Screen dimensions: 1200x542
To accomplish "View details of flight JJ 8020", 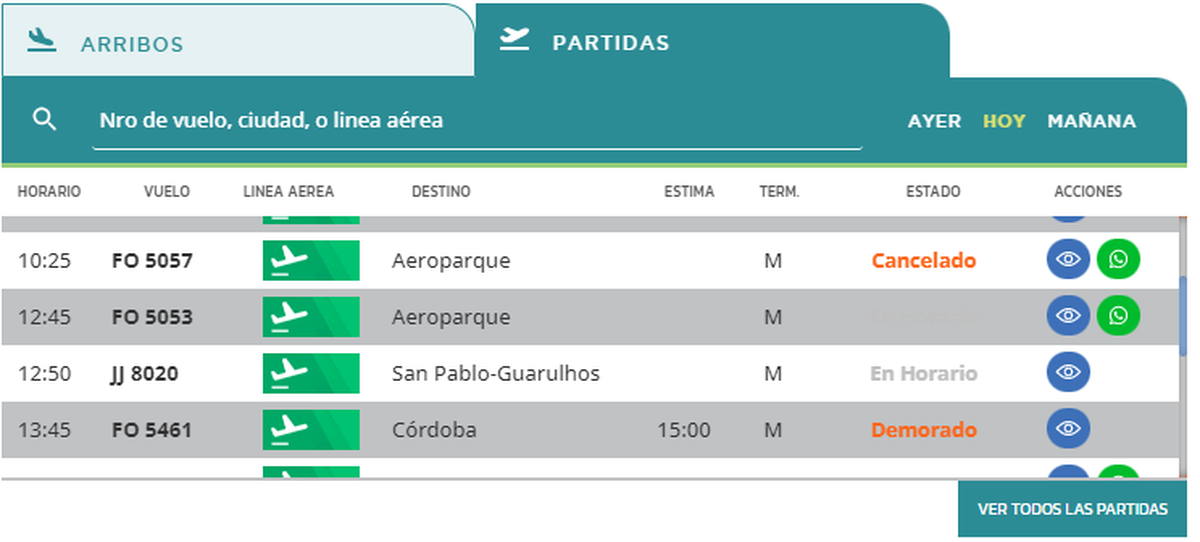I will 1068,373.
